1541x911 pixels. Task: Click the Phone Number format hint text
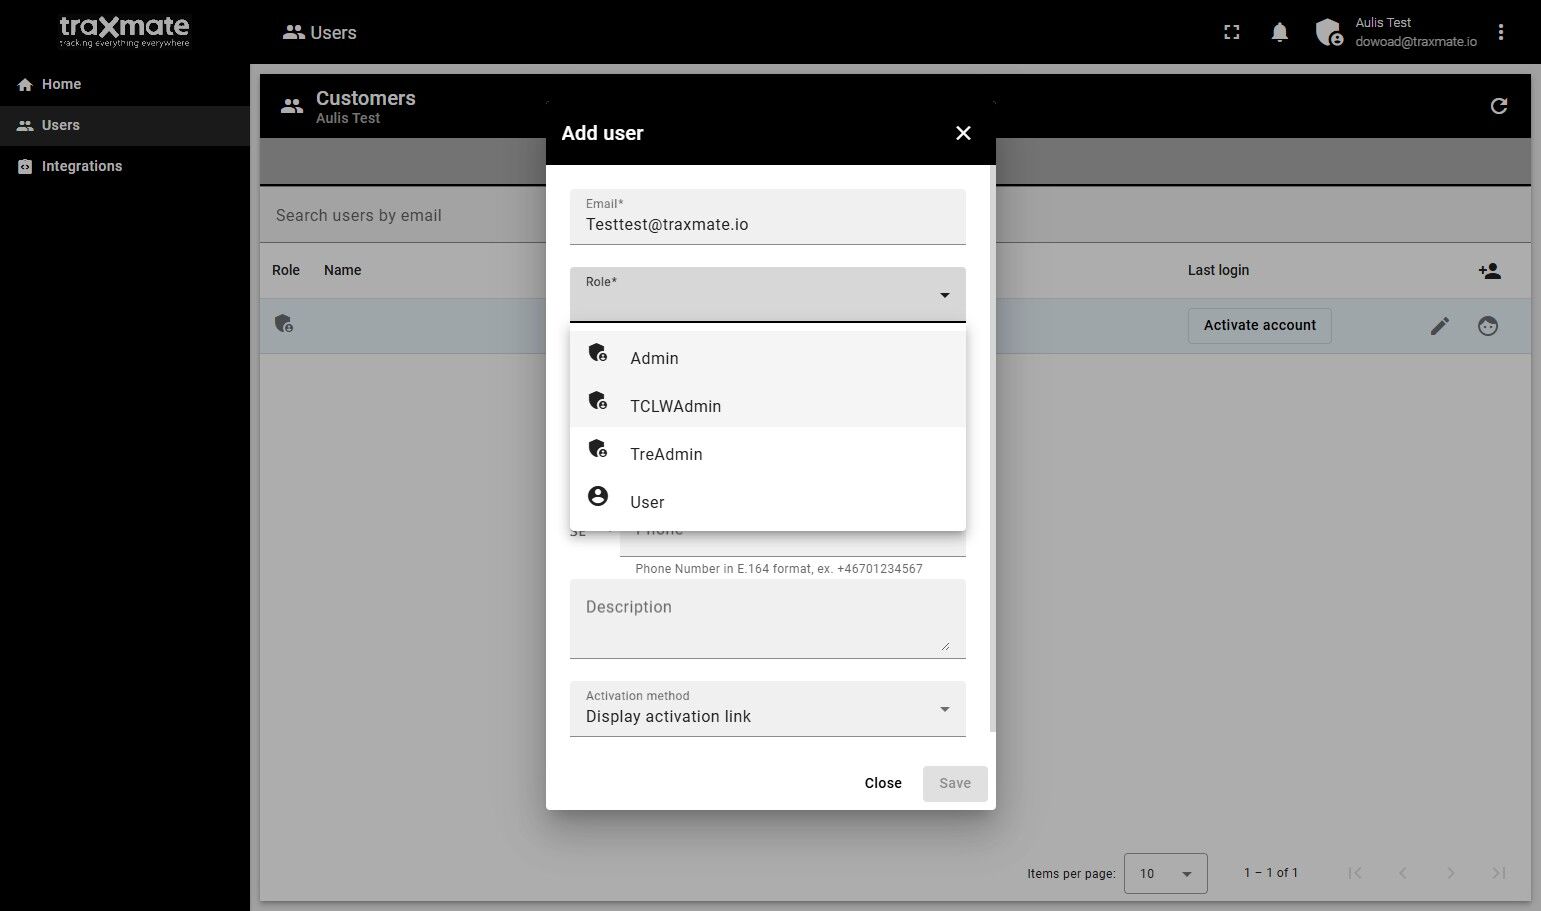(779, 569)
